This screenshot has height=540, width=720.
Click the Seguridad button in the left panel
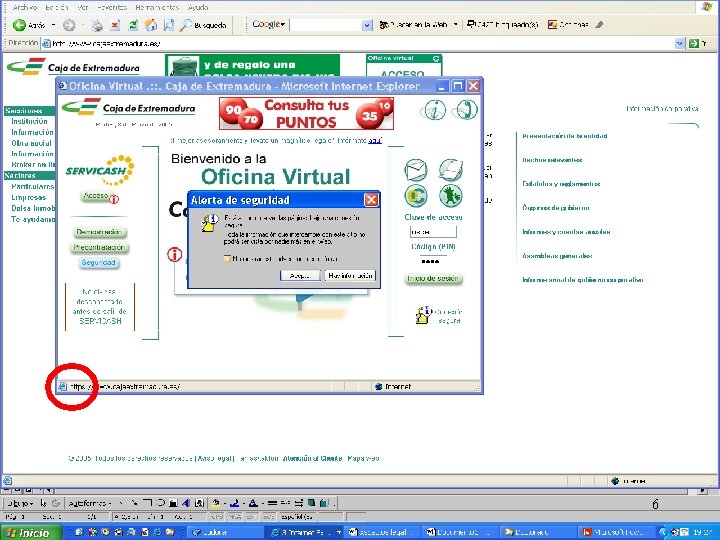click(x=98, y=263)
